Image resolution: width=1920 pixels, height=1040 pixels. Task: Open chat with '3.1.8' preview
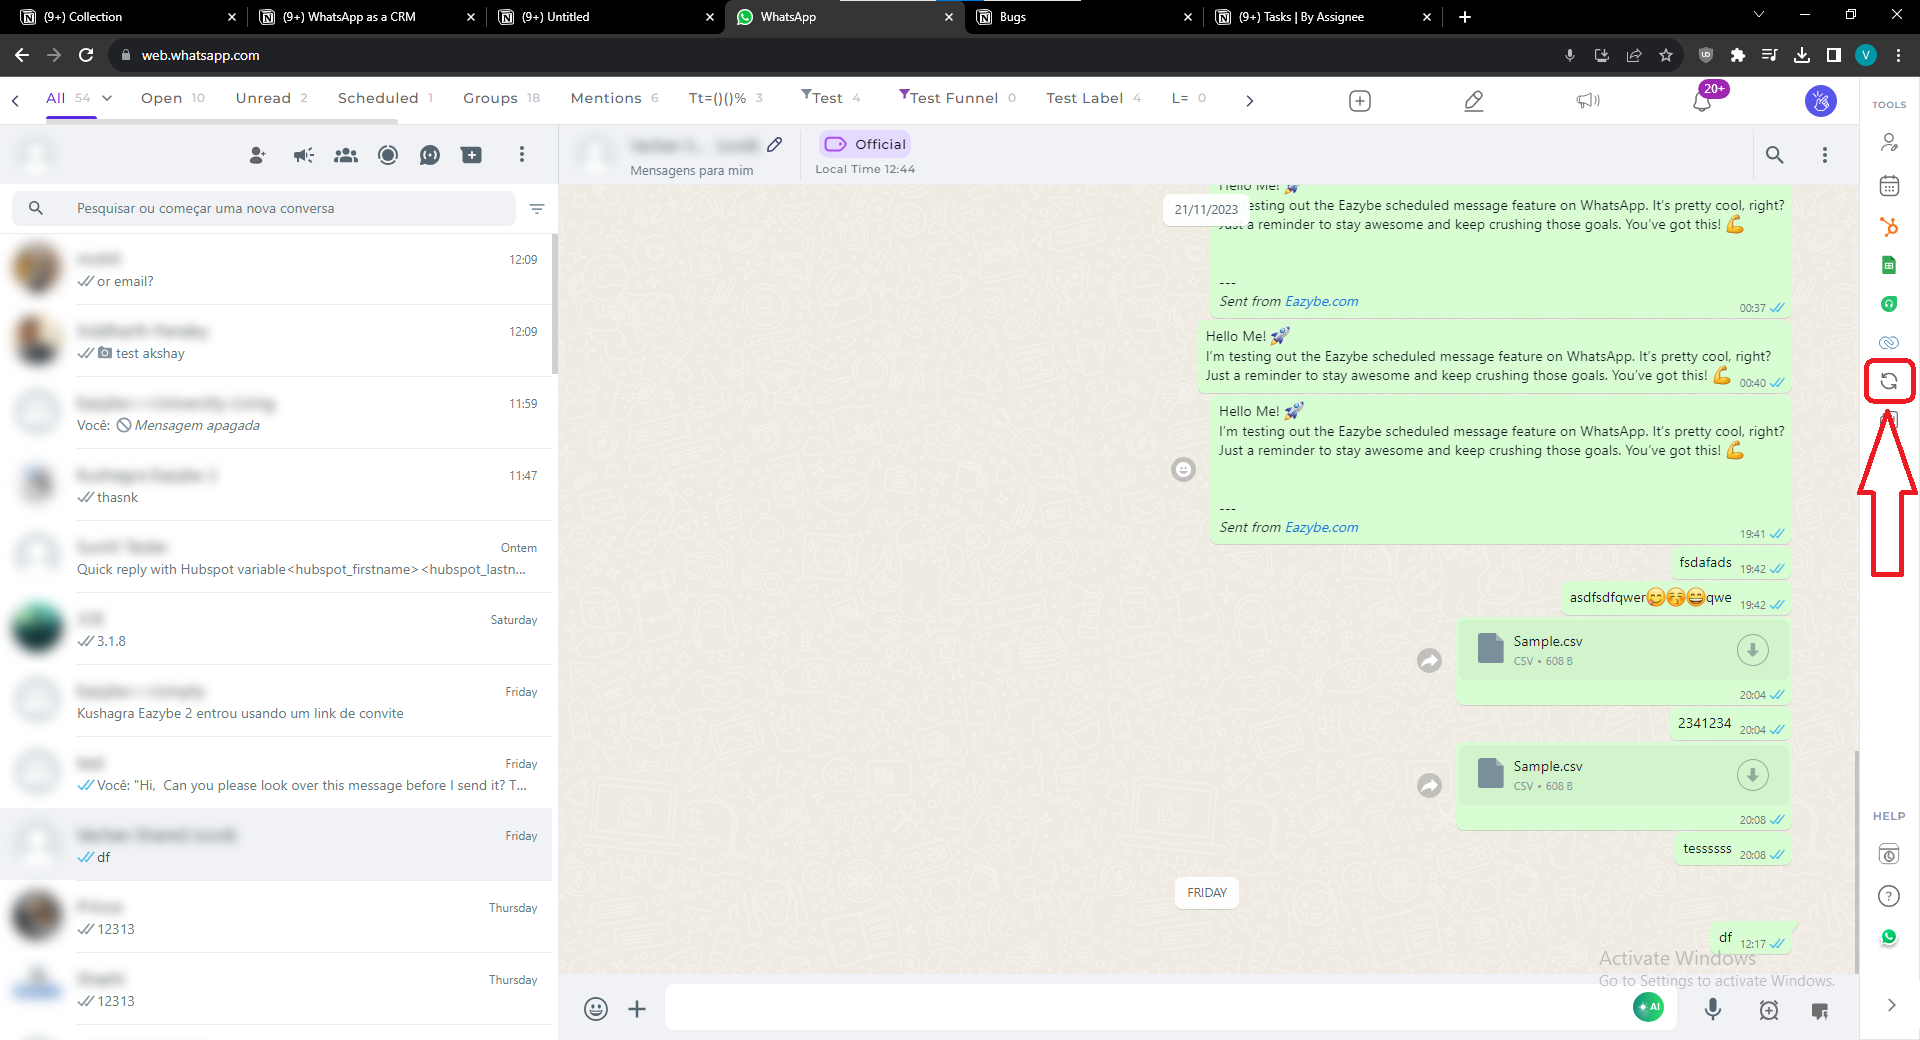(276, 629)
